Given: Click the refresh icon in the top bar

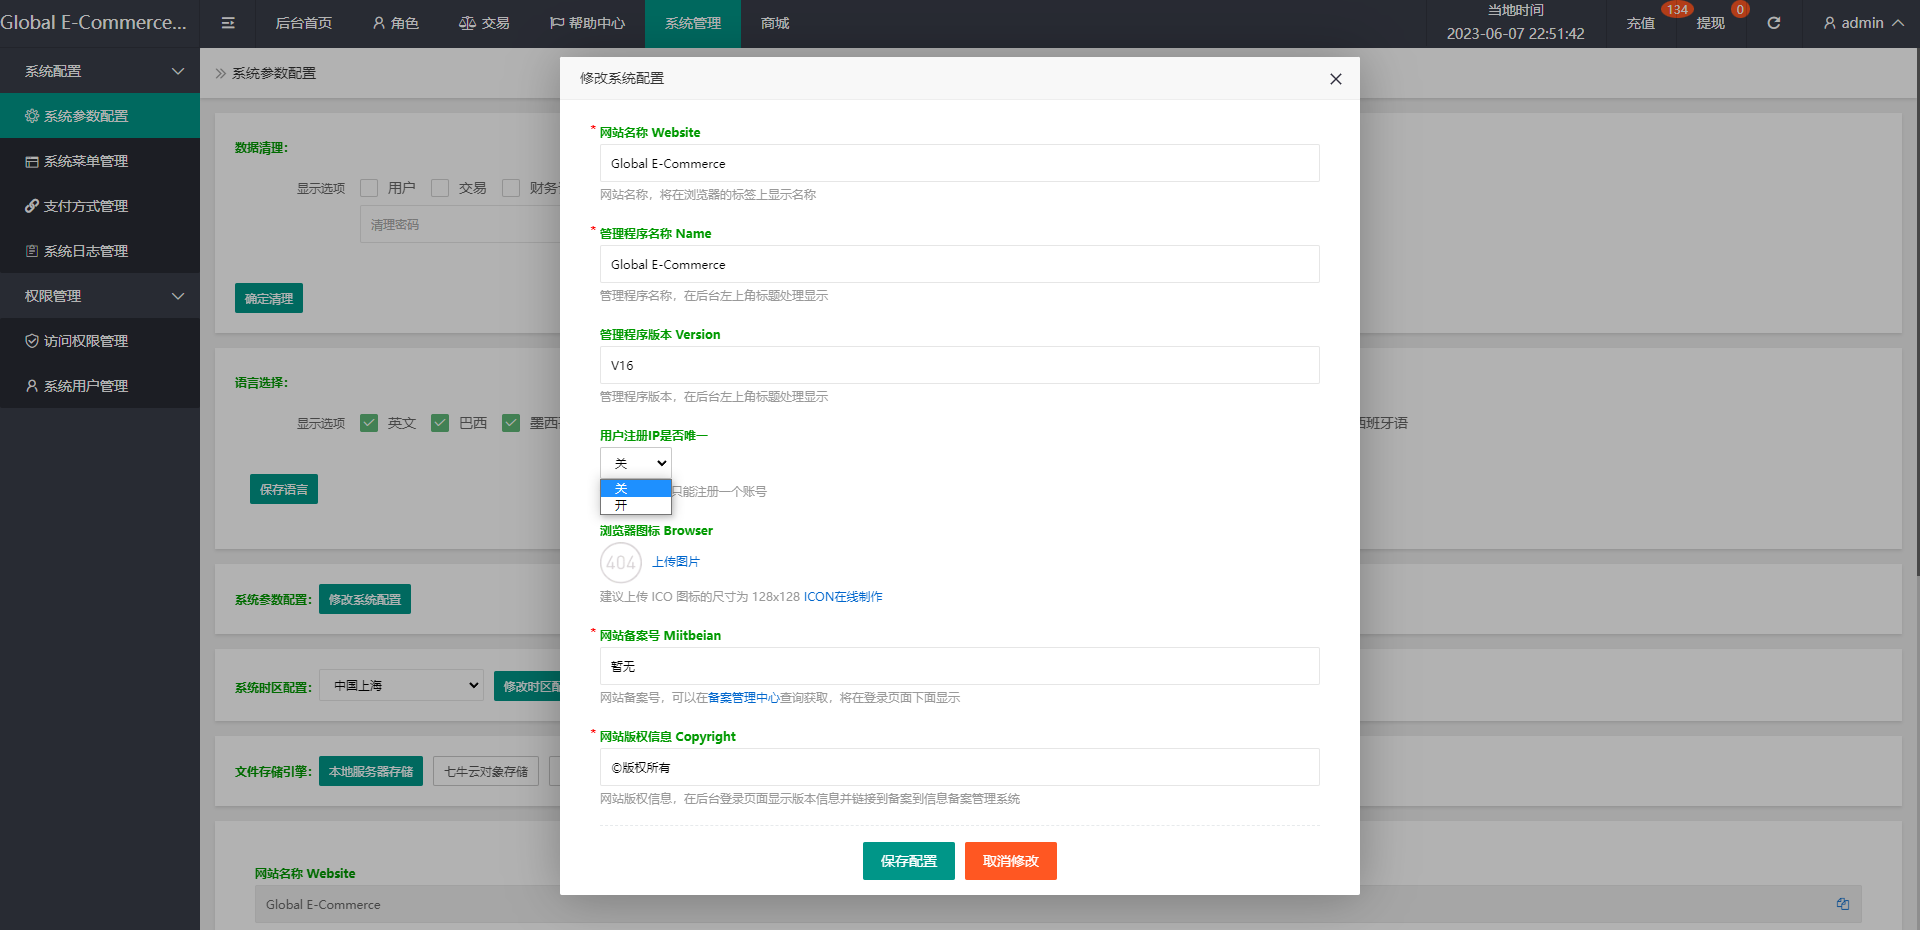Looking at the screenshot, I should pos(1773,23).
